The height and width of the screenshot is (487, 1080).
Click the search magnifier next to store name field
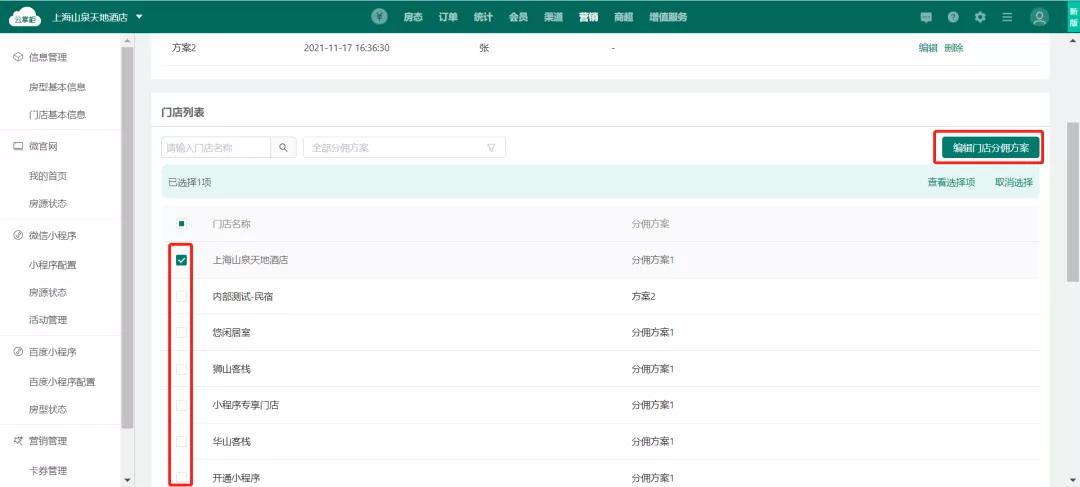[283, 147]
